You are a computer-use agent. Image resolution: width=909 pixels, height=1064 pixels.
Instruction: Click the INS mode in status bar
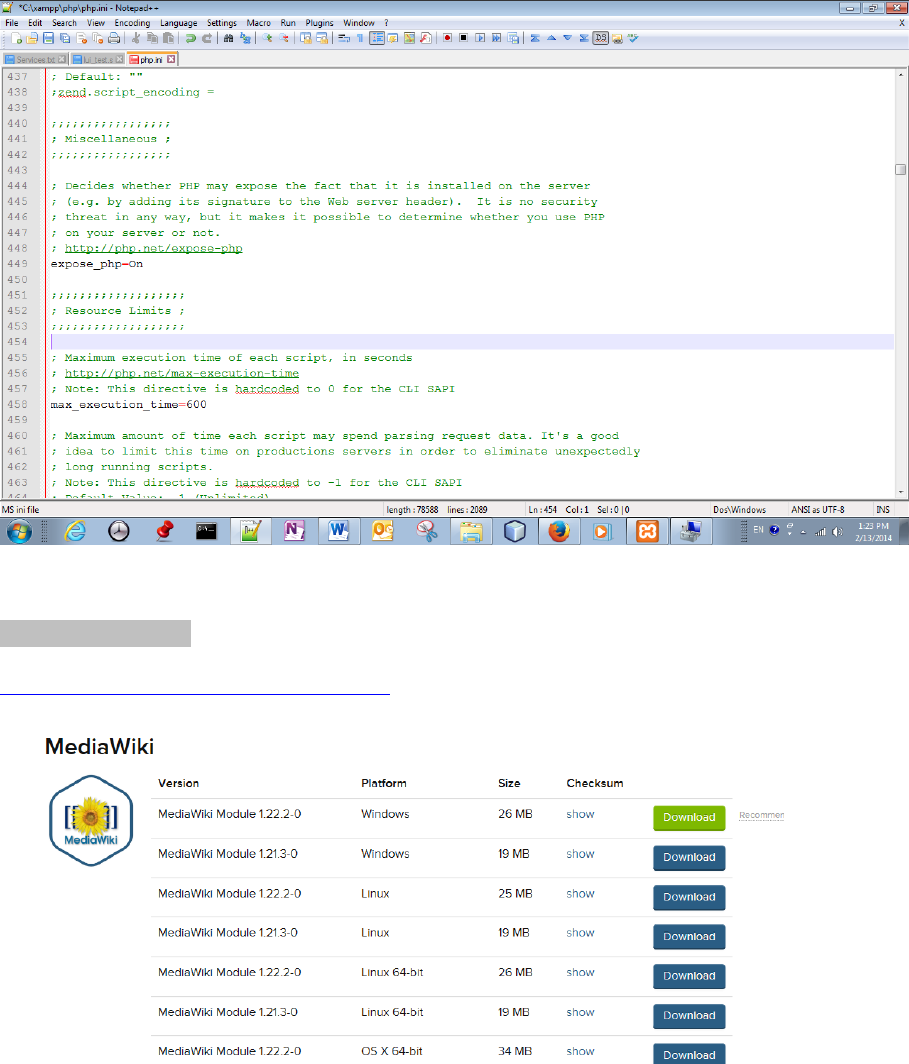pos(883,510)
